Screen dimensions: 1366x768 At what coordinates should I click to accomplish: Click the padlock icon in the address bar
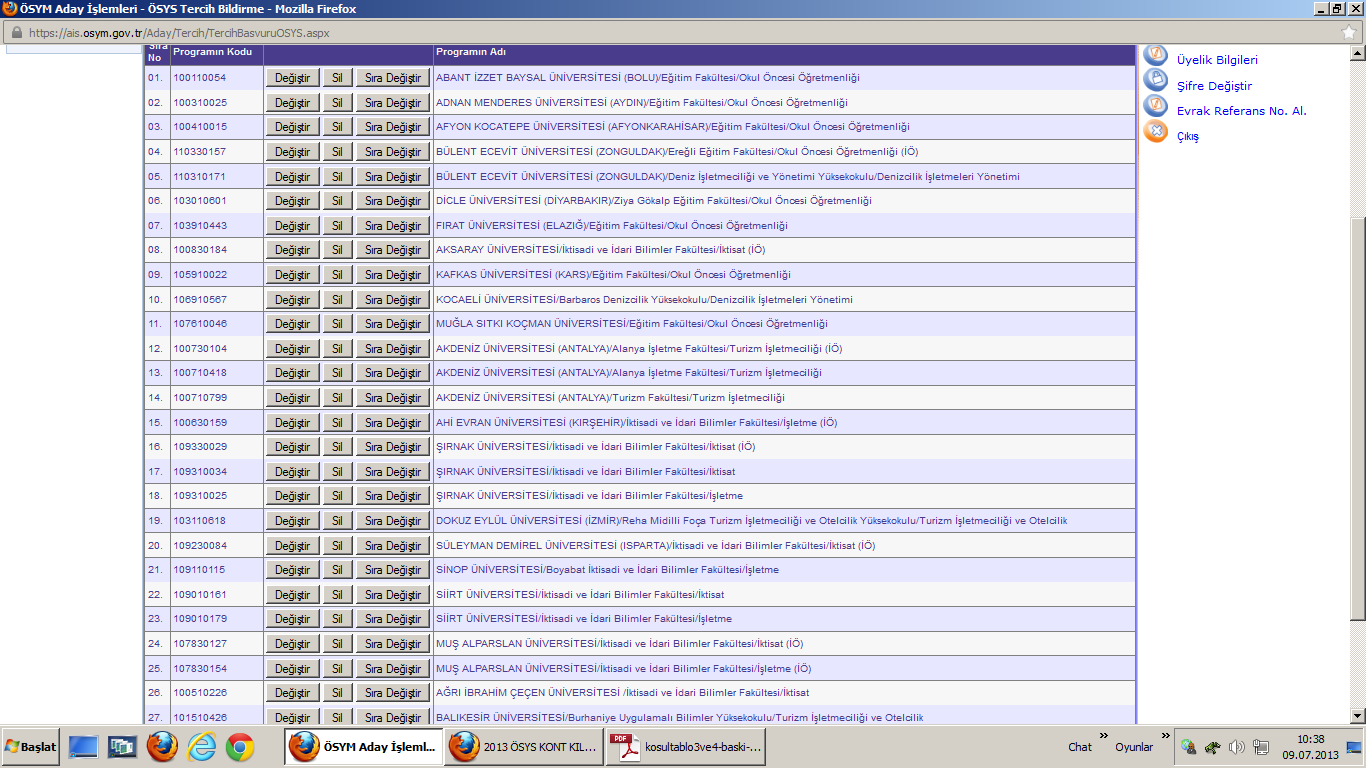pos(17,32)
